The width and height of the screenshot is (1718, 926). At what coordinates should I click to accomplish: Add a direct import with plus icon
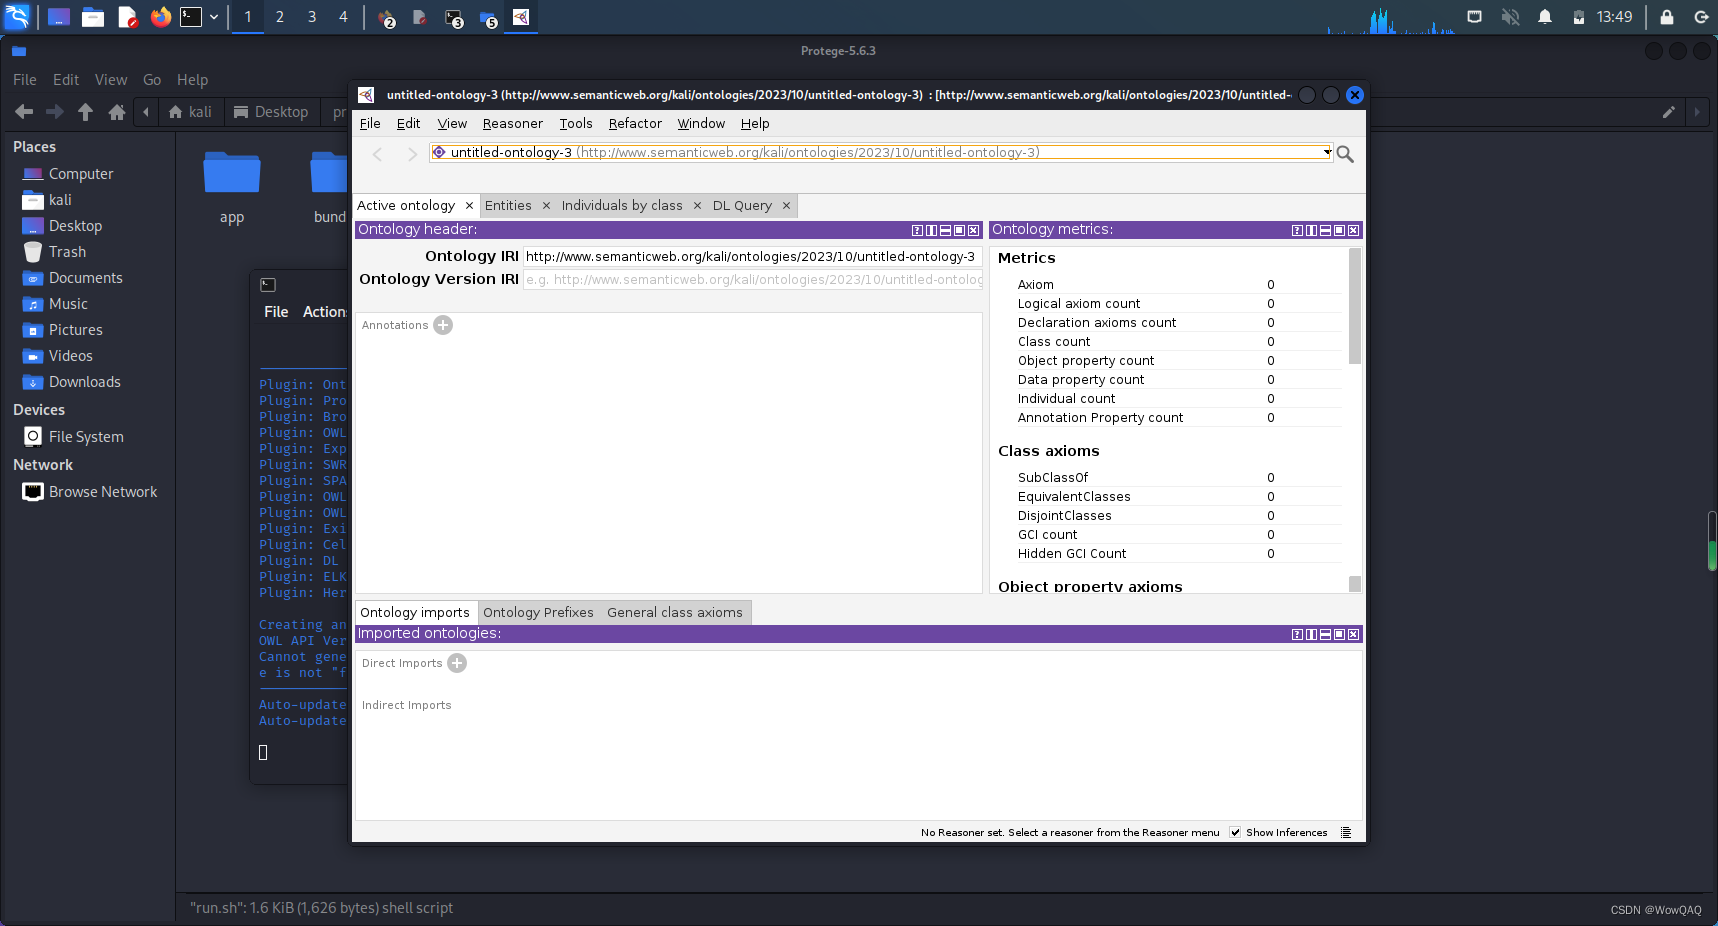457,663
